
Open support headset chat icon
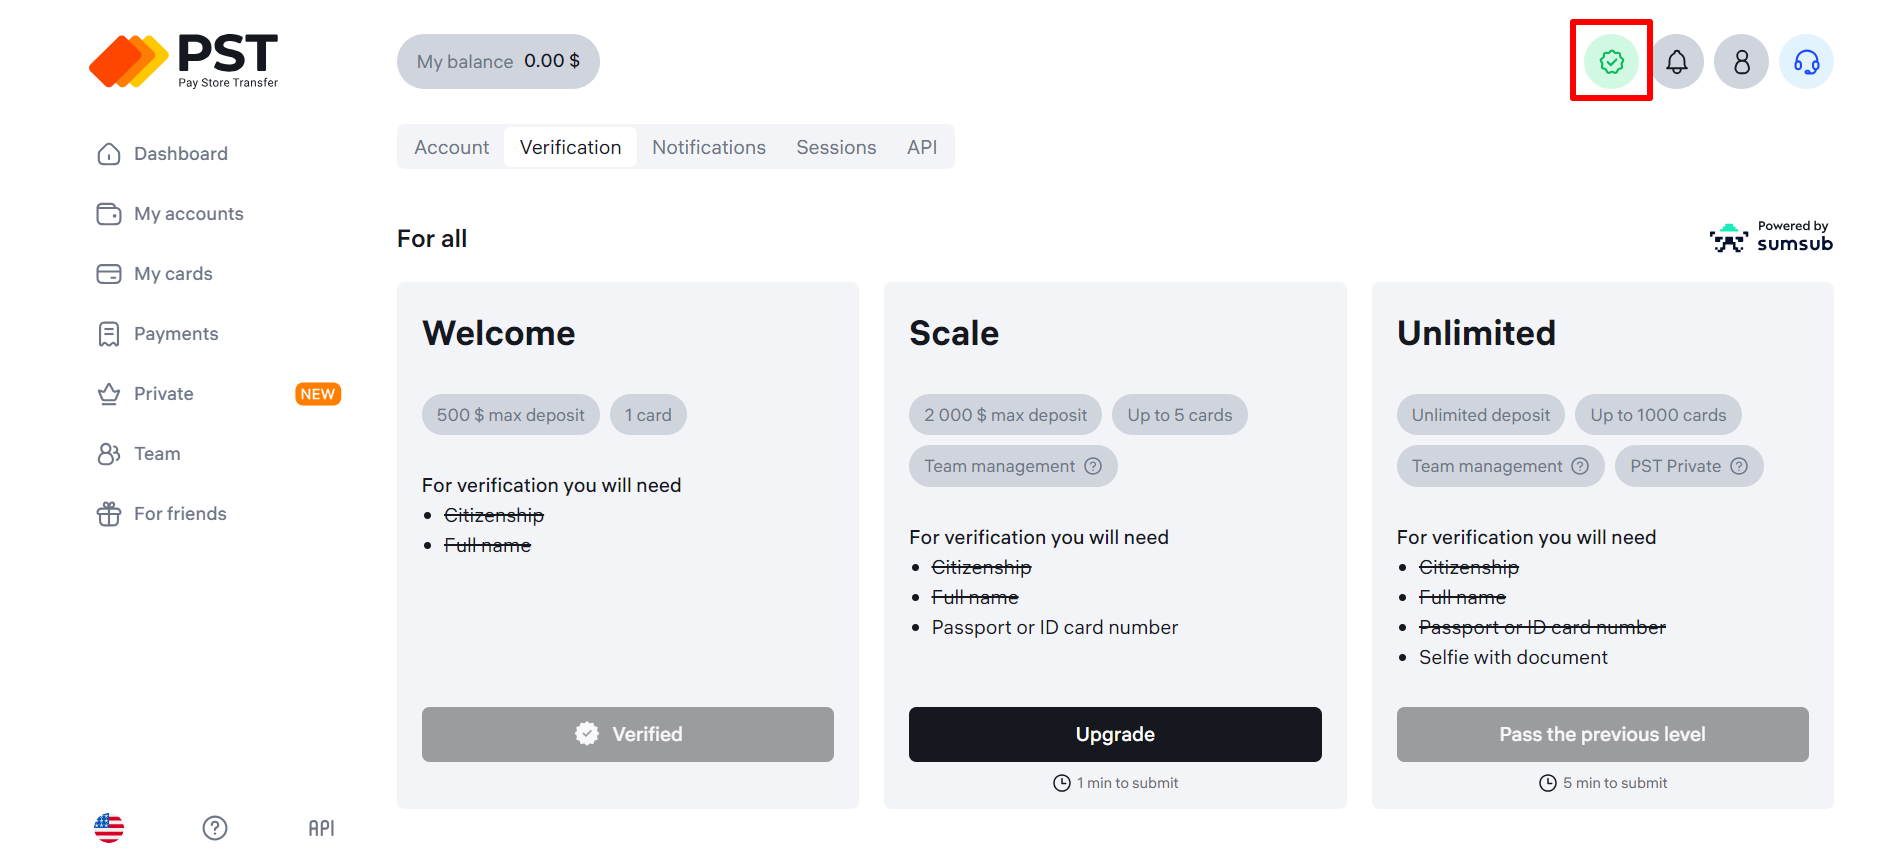pos(1806,62)
